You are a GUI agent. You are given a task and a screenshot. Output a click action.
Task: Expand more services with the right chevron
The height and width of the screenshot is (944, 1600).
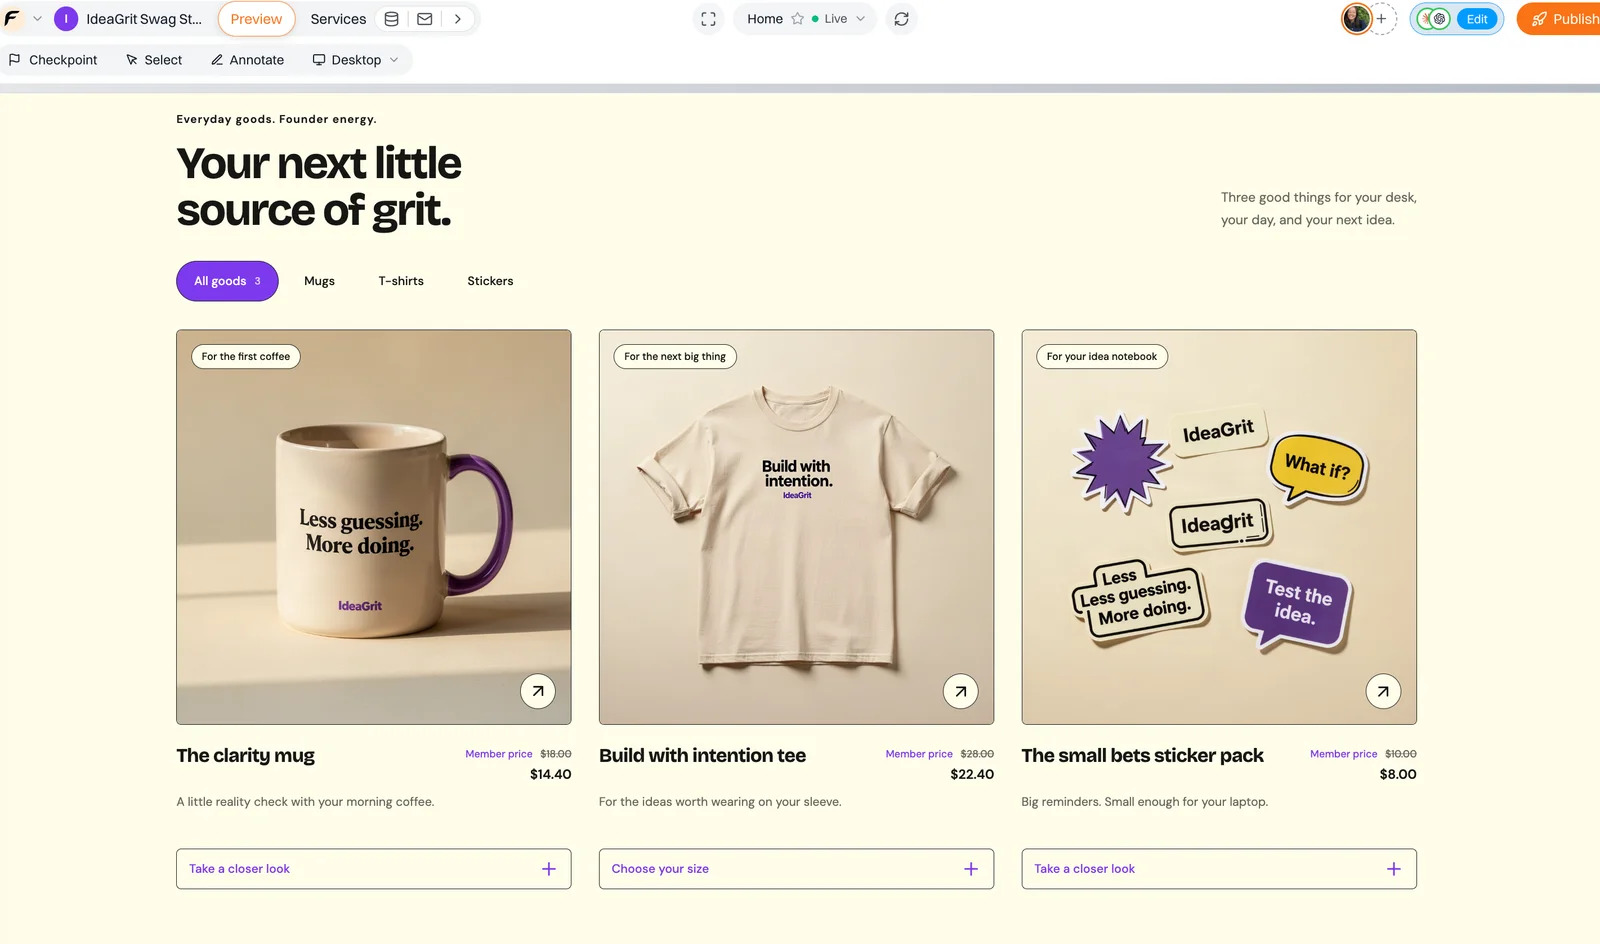click(x=458, y=19)
